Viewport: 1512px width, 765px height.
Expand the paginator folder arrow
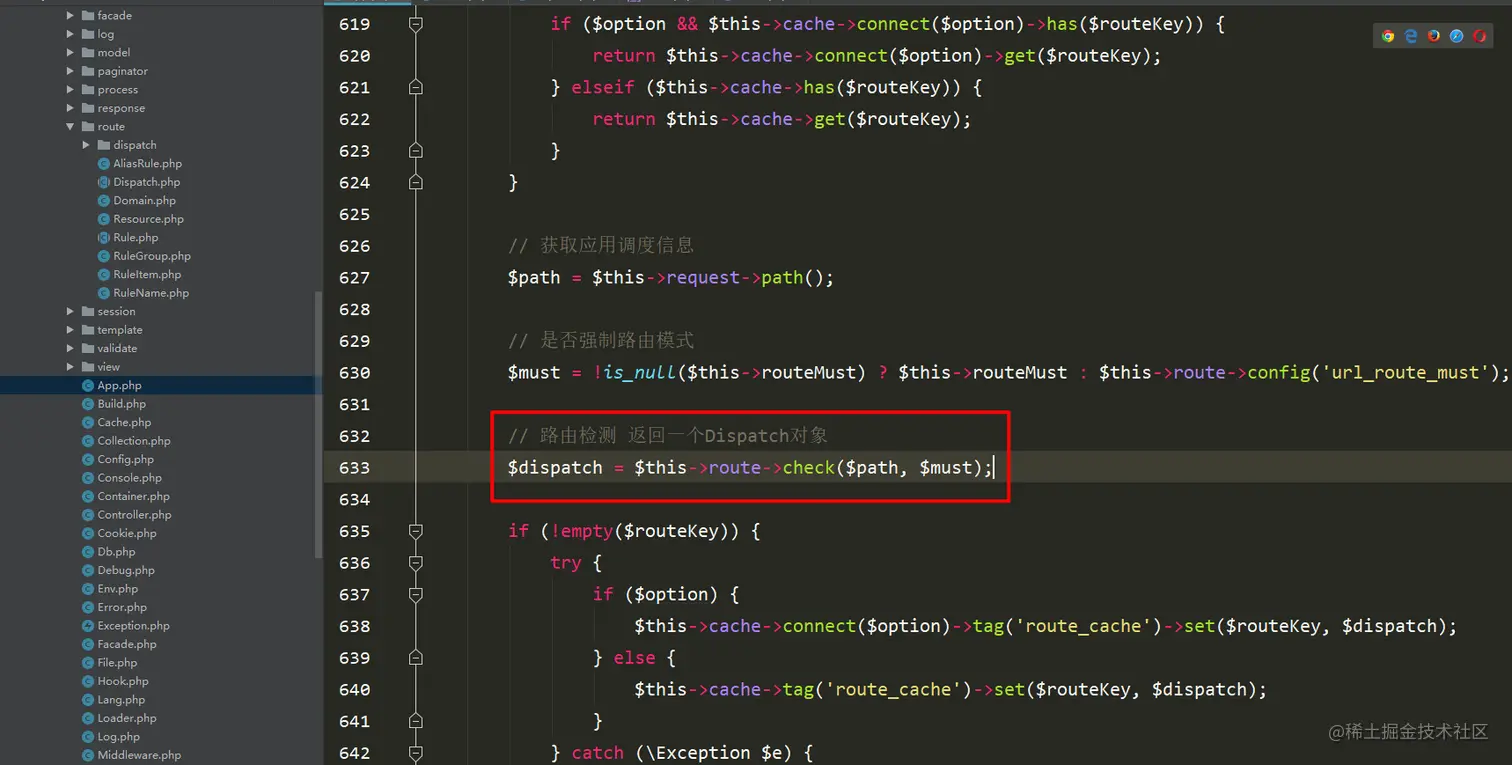pyautogui.click(x=71, y=71)
